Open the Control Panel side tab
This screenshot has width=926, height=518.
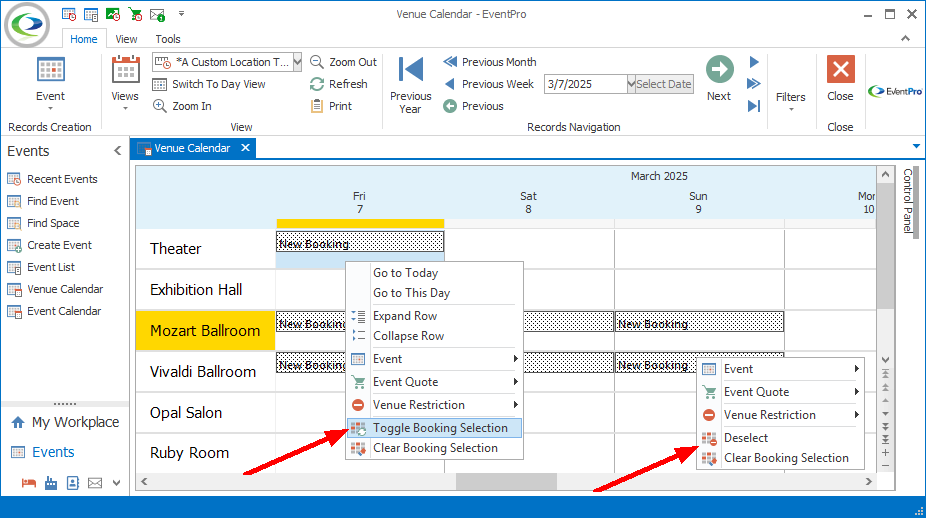pyautogui.click(x=908, y=201)
